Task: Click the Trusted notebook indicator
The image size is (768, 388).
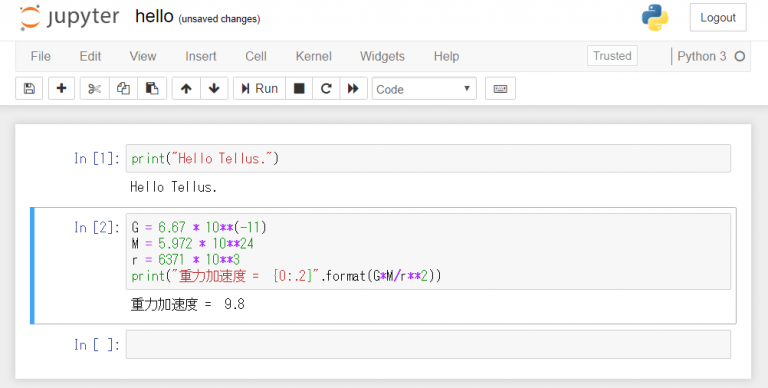Action: pyautogui.click(x=612, y=56)
